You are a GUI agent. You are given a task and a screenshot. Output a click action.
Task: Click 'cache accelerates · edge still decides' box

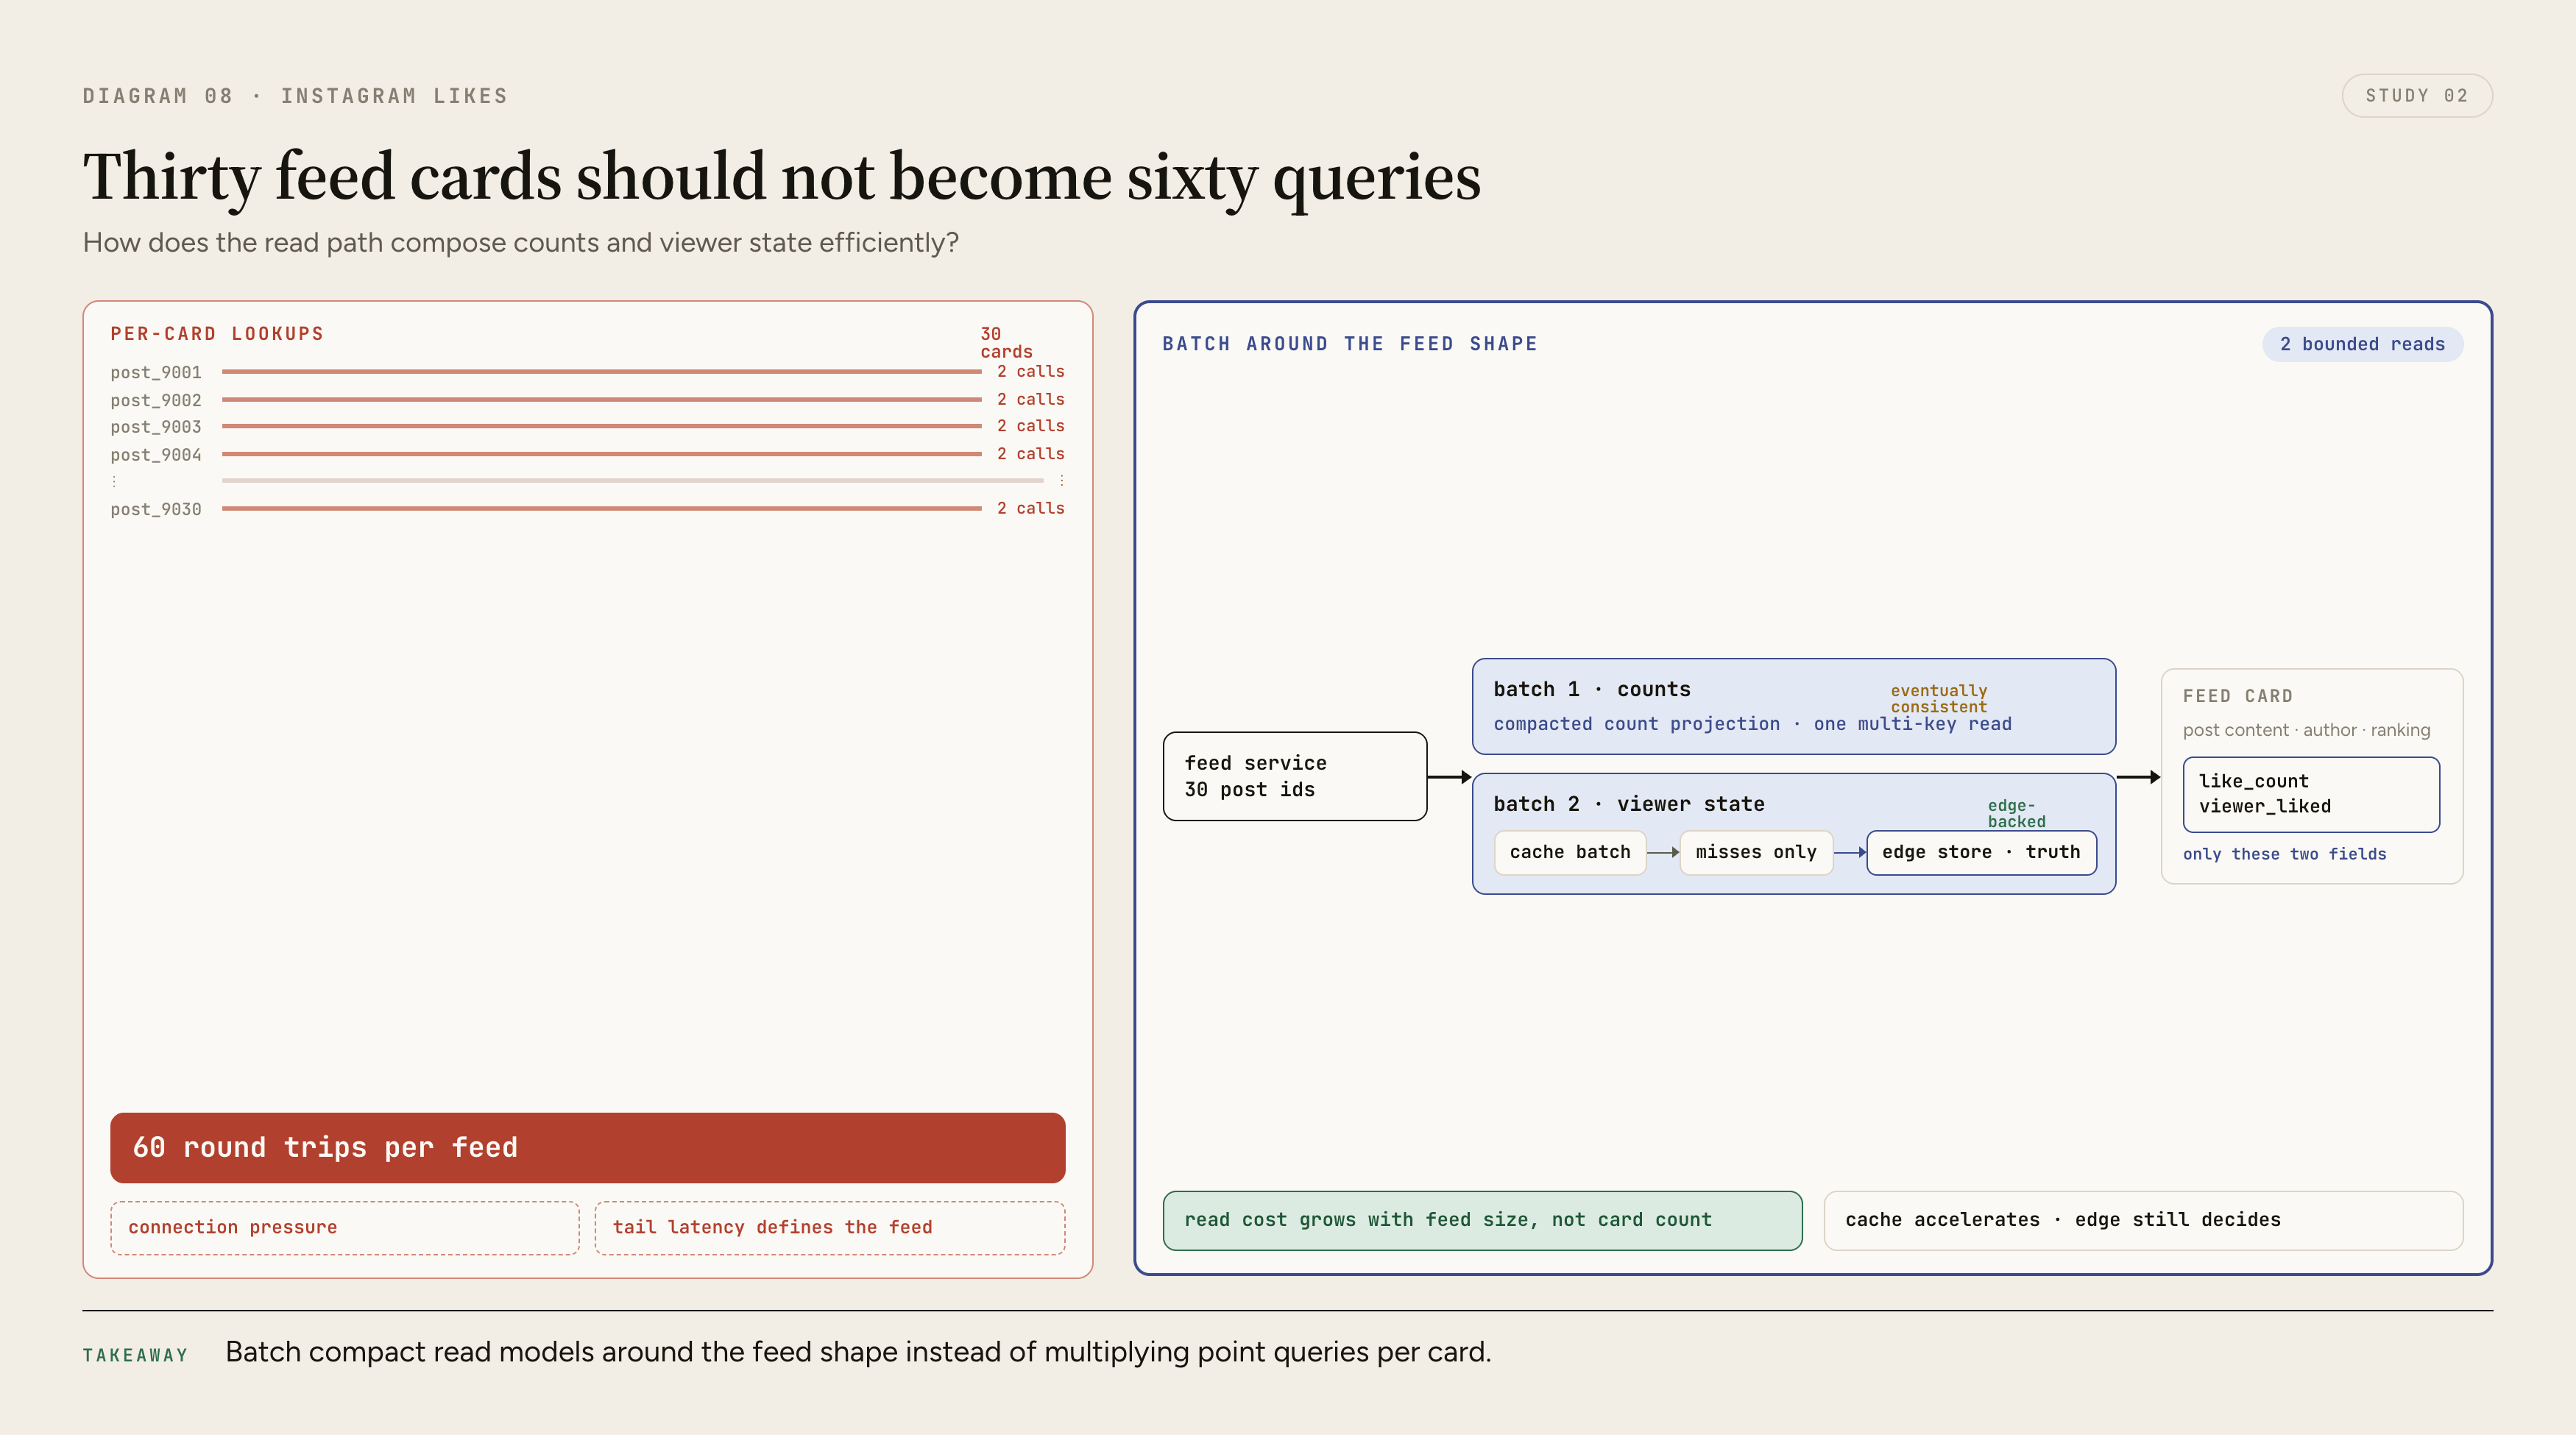pyautogui.click(x=2143, y=1220)
